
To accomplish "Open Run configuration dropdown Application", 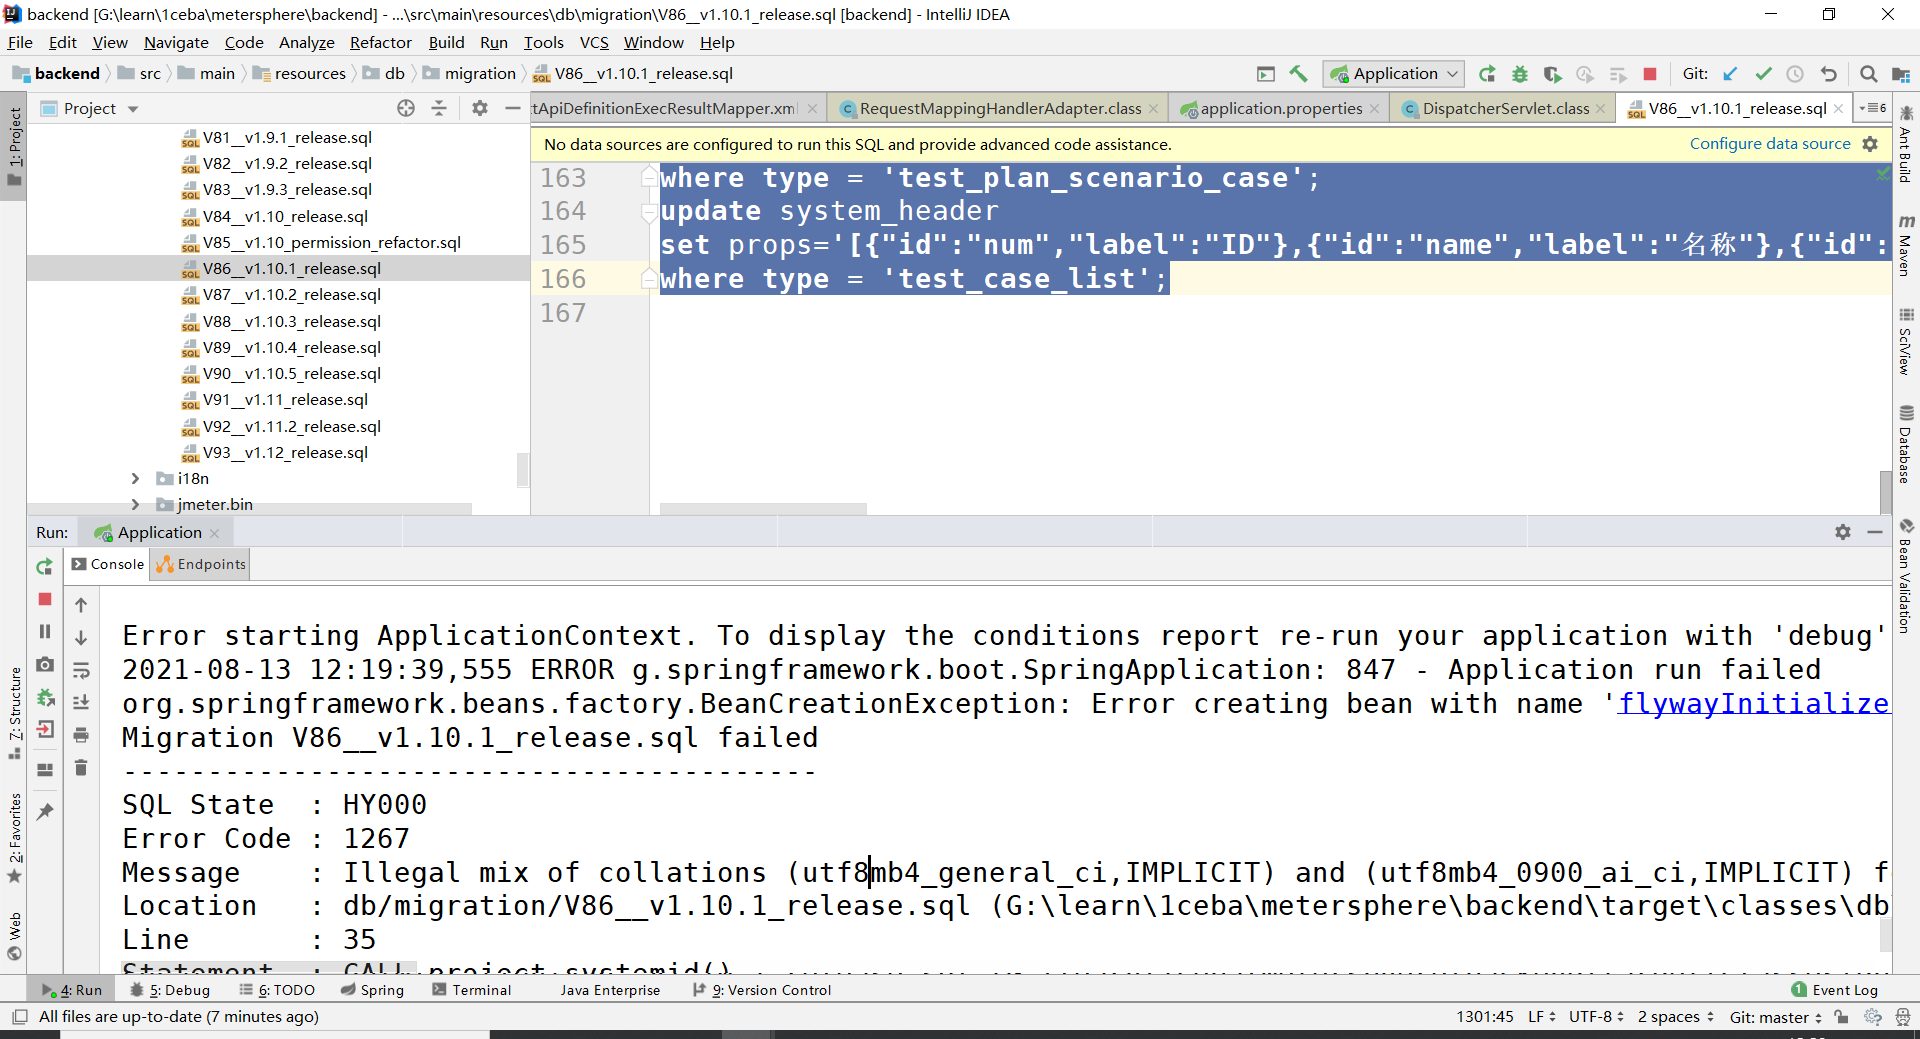I will pyautogui.click(x=1394, y=73).
